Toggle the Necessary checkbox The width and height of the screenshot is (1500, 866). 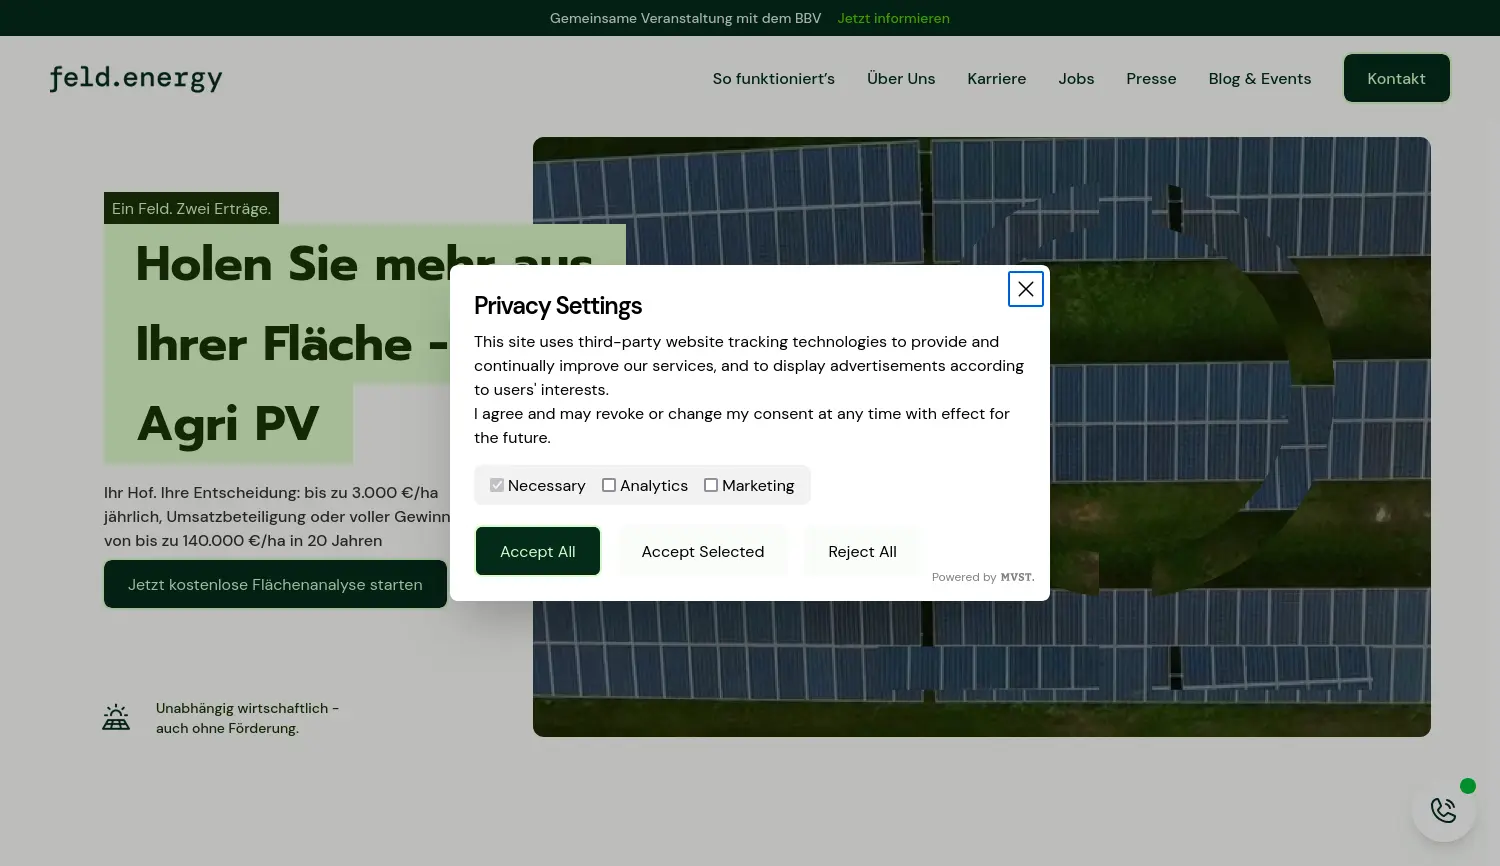497,485
